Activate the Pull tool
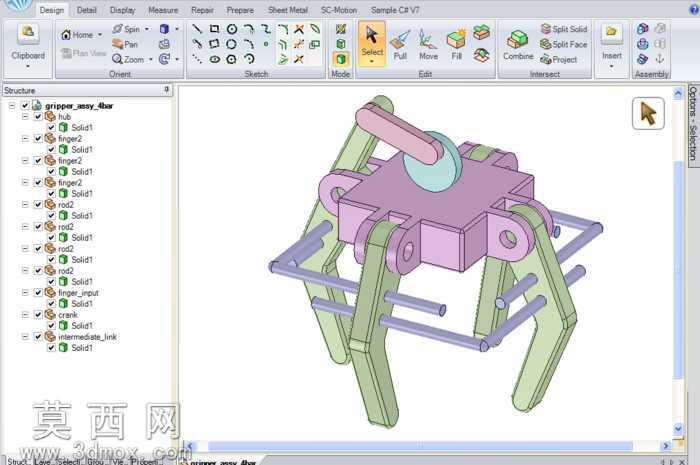Viewport: 700px width, 465px height. pyautogui.click(x=400, y=45)
